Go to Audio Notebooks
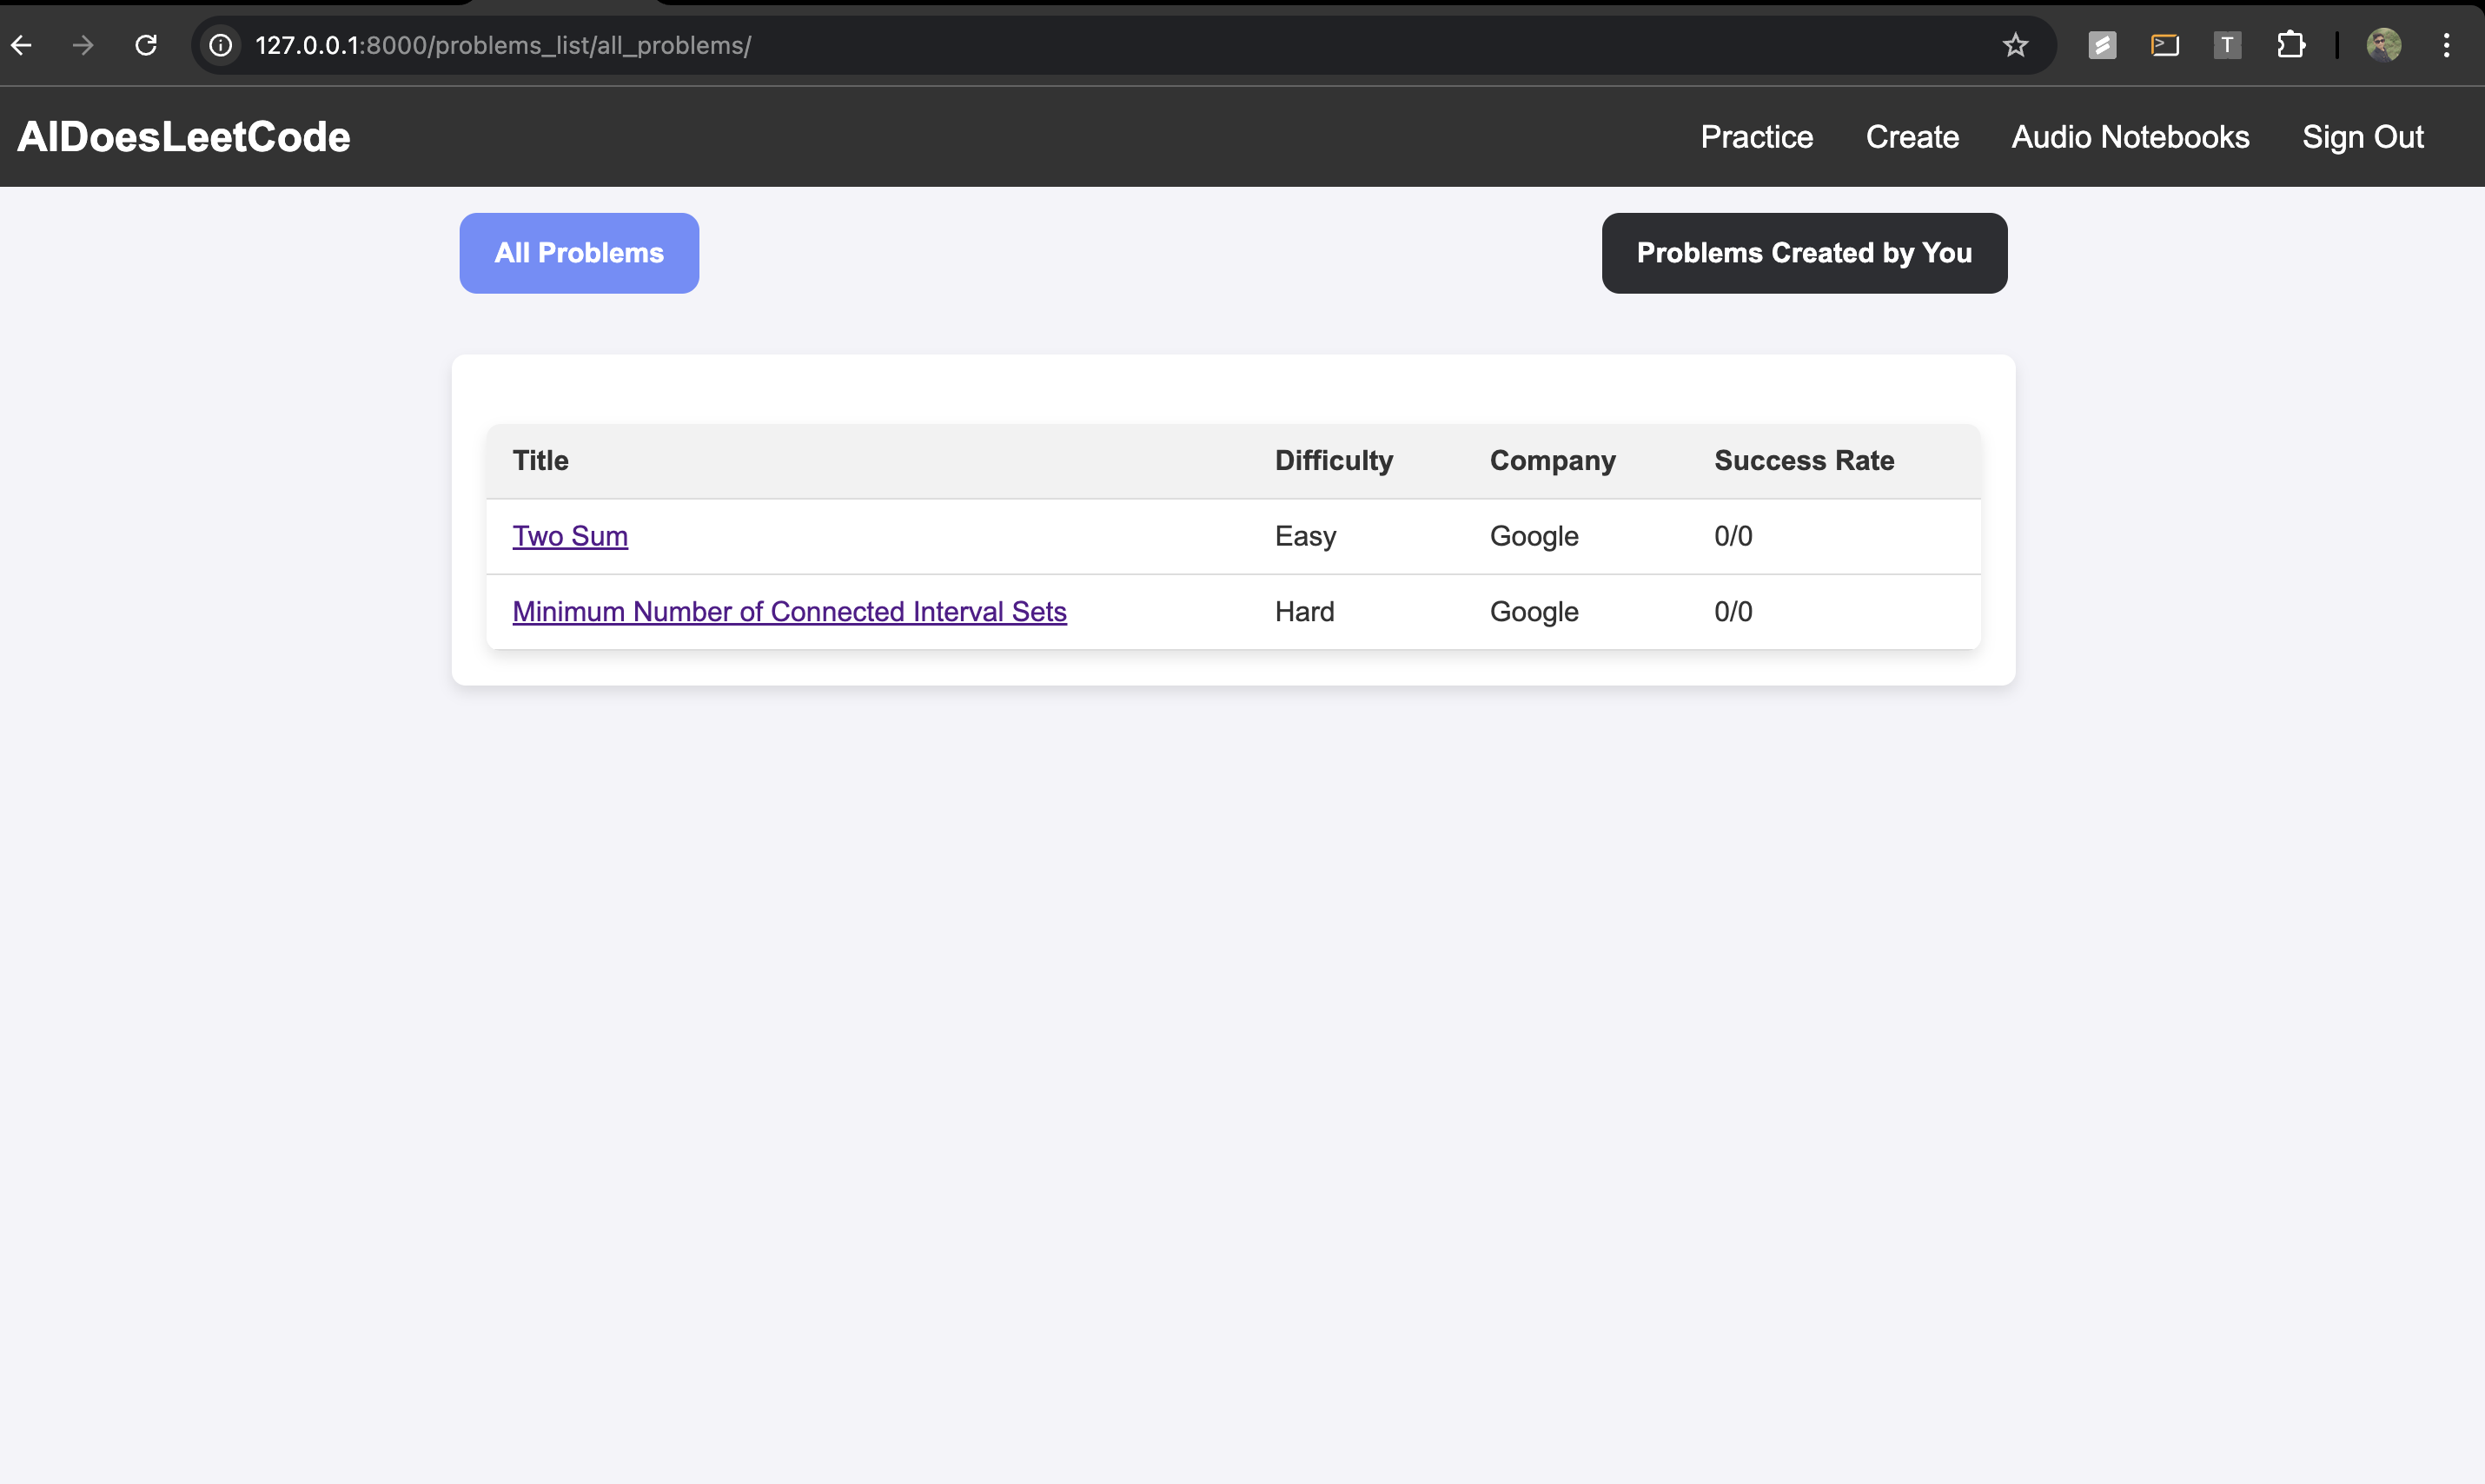 coord(2130,137)
